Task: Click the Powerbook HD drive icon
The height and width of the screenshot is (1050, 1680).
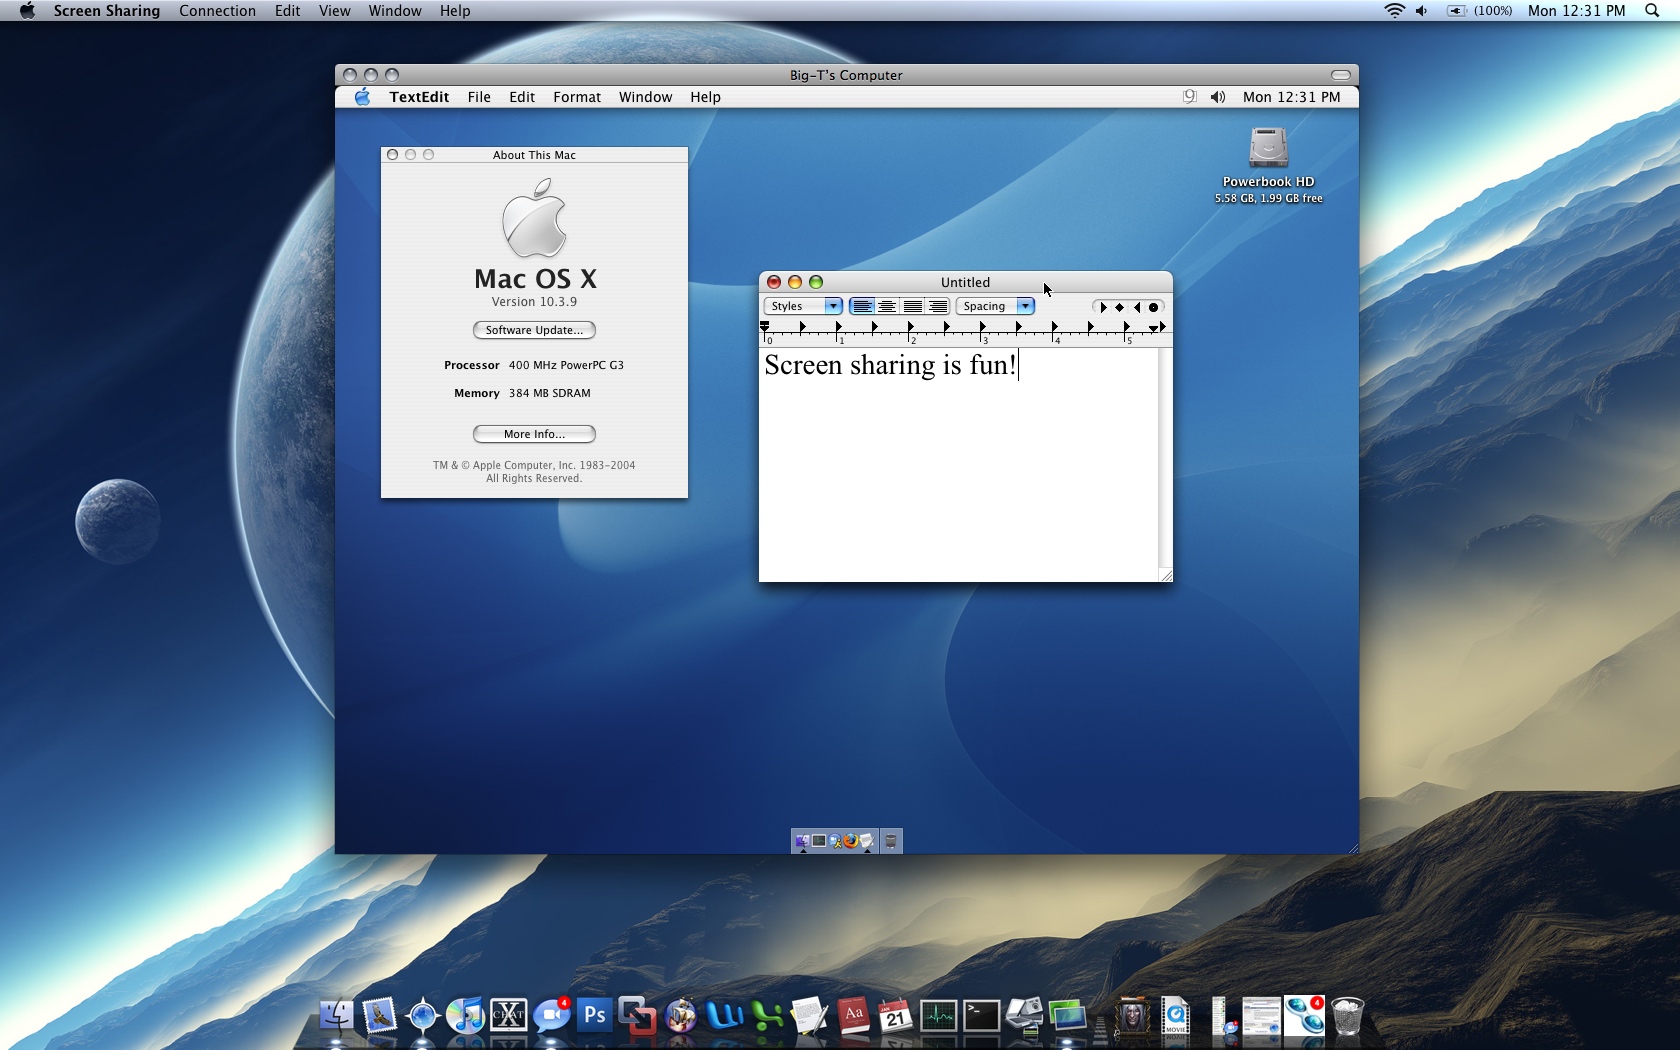Action: click(x=1268, y=147)
